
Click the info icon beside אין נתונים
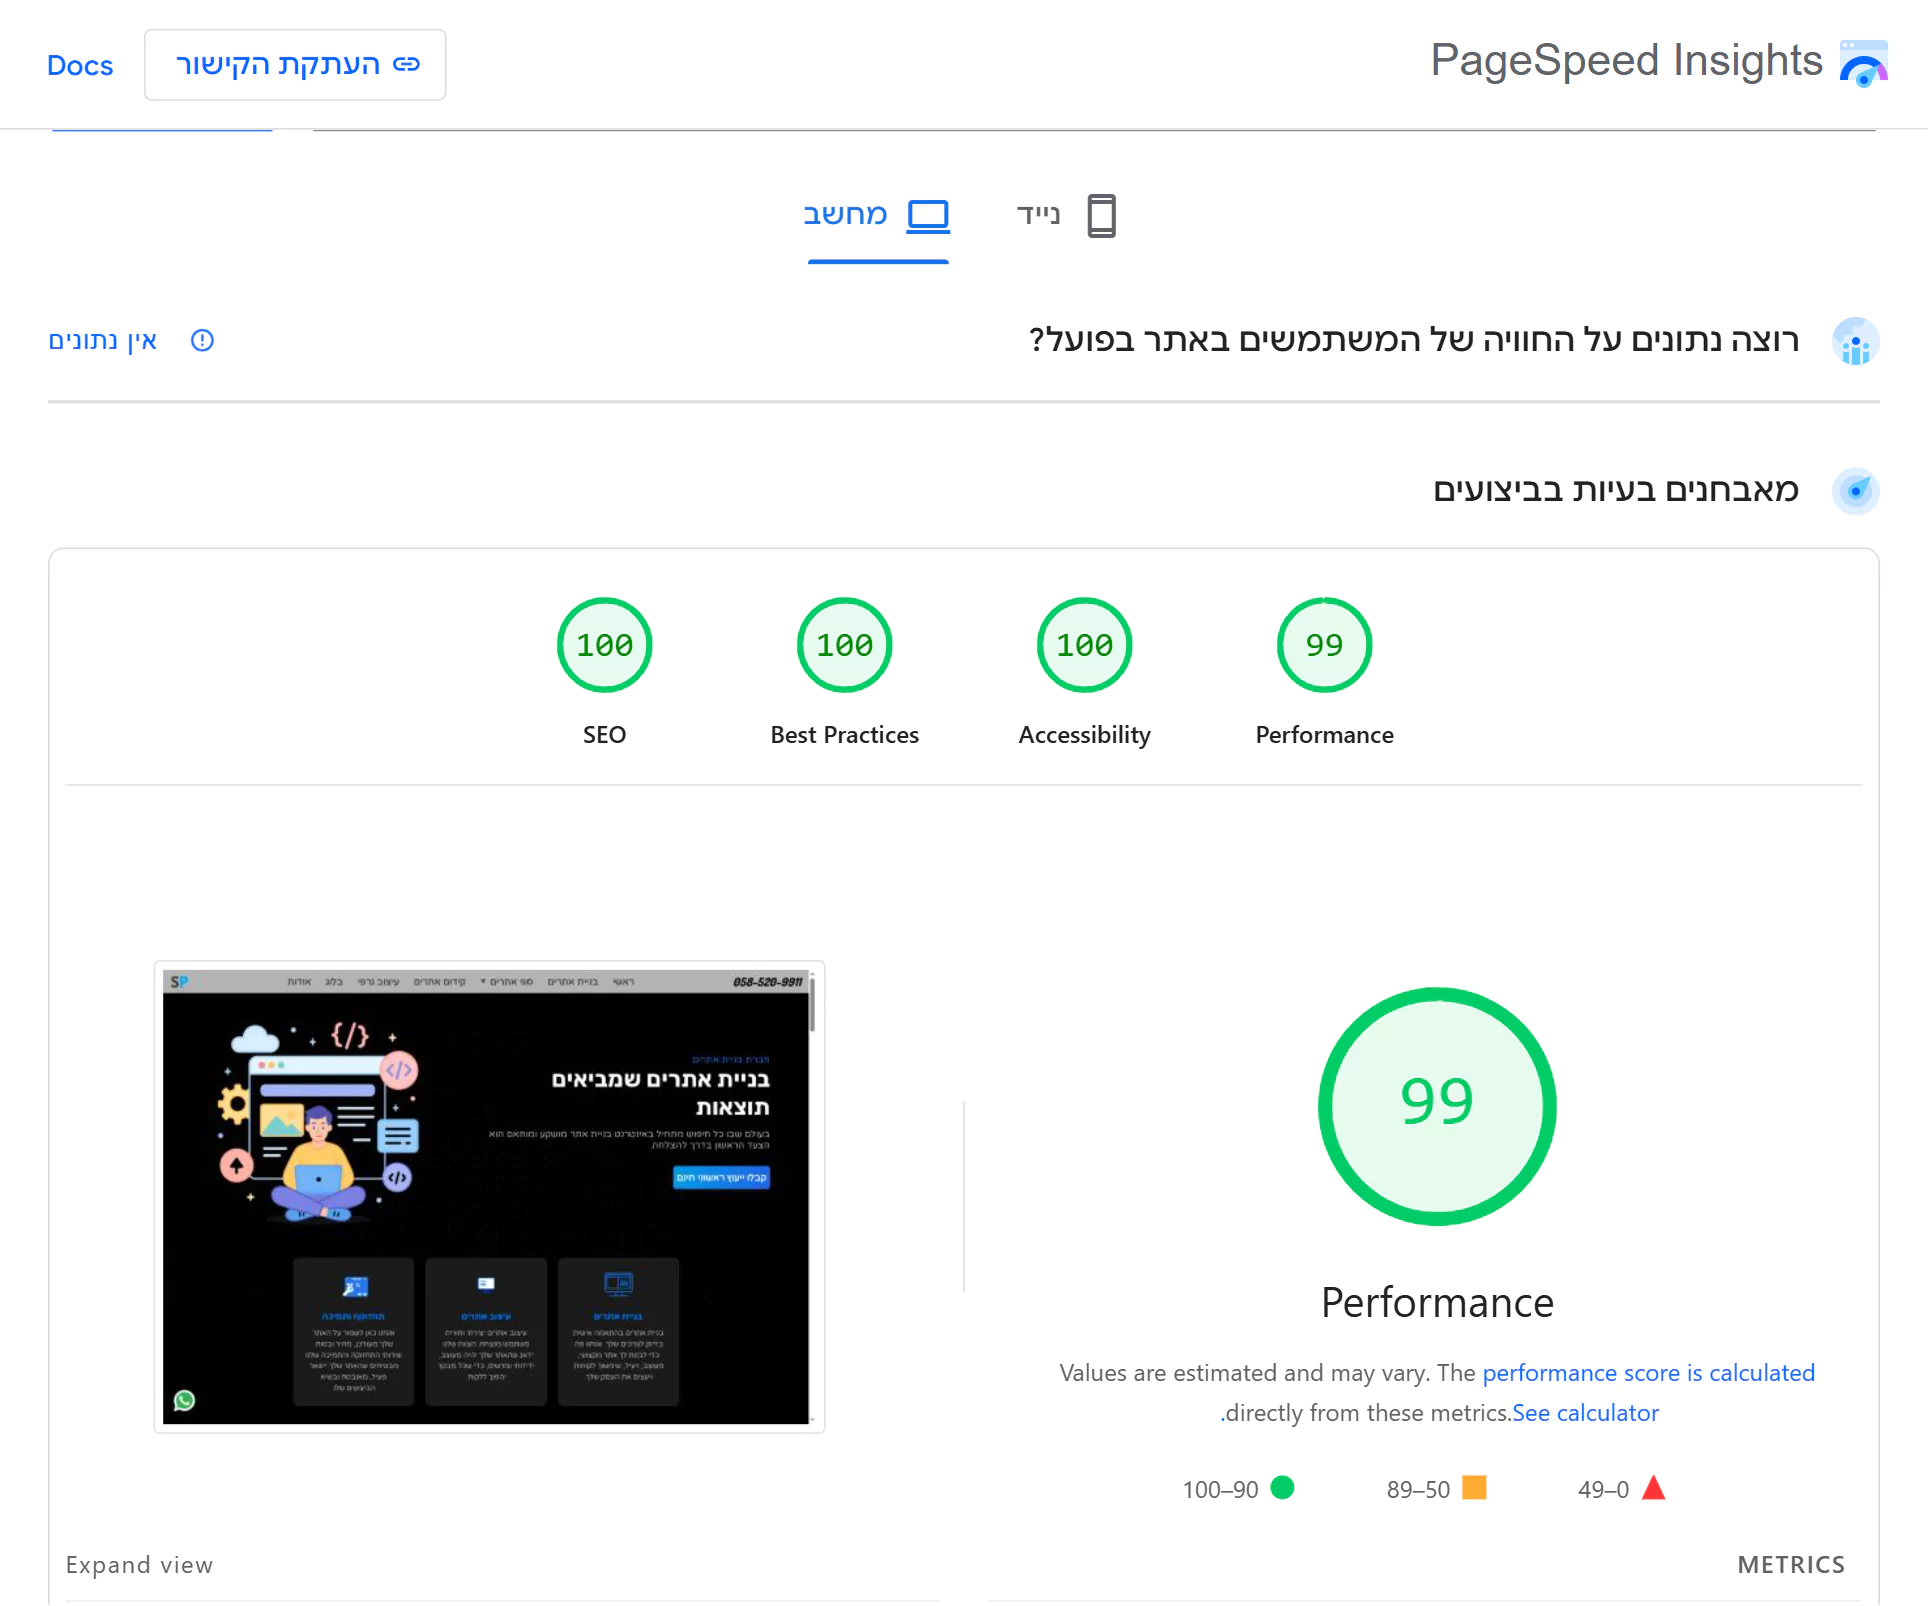(202, 341)
